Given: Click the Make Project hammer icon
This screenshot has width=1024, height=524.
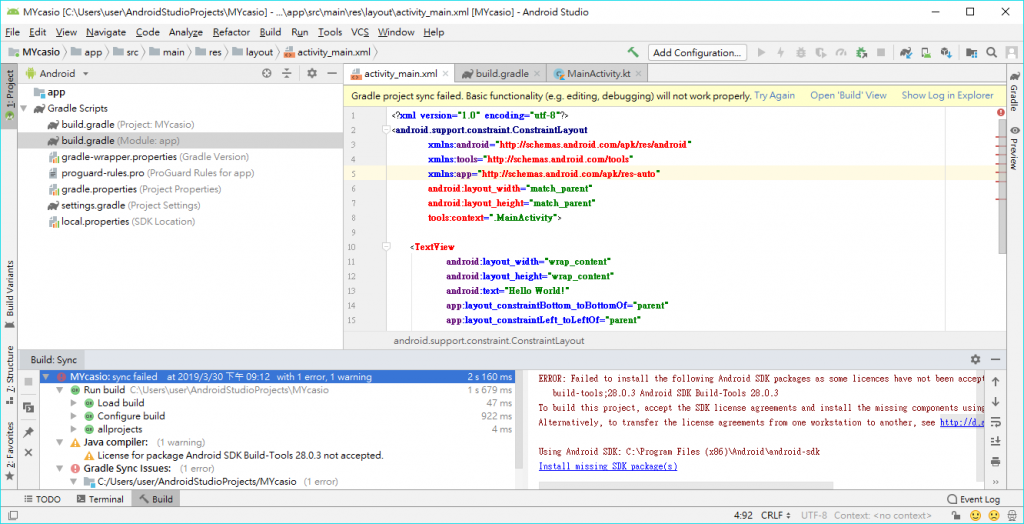Looking at the screenshot, I should [x=632, y=52].
